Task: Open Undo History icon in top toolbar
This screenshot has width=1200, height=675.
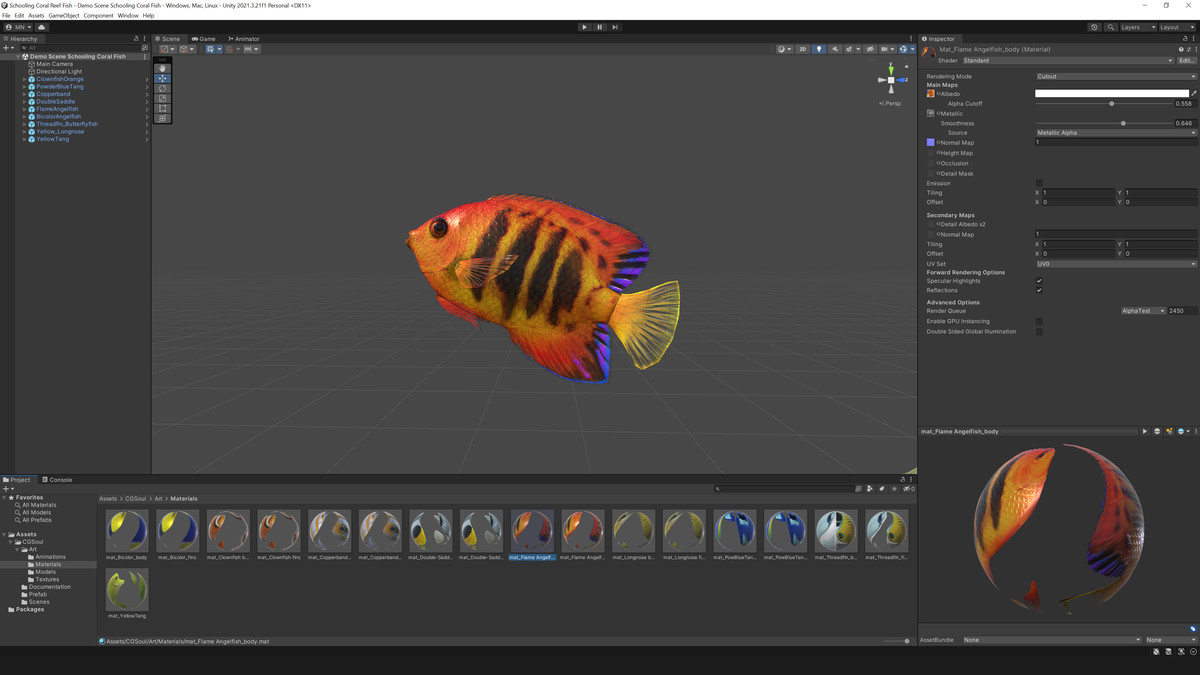Action: coord(1094,27)
